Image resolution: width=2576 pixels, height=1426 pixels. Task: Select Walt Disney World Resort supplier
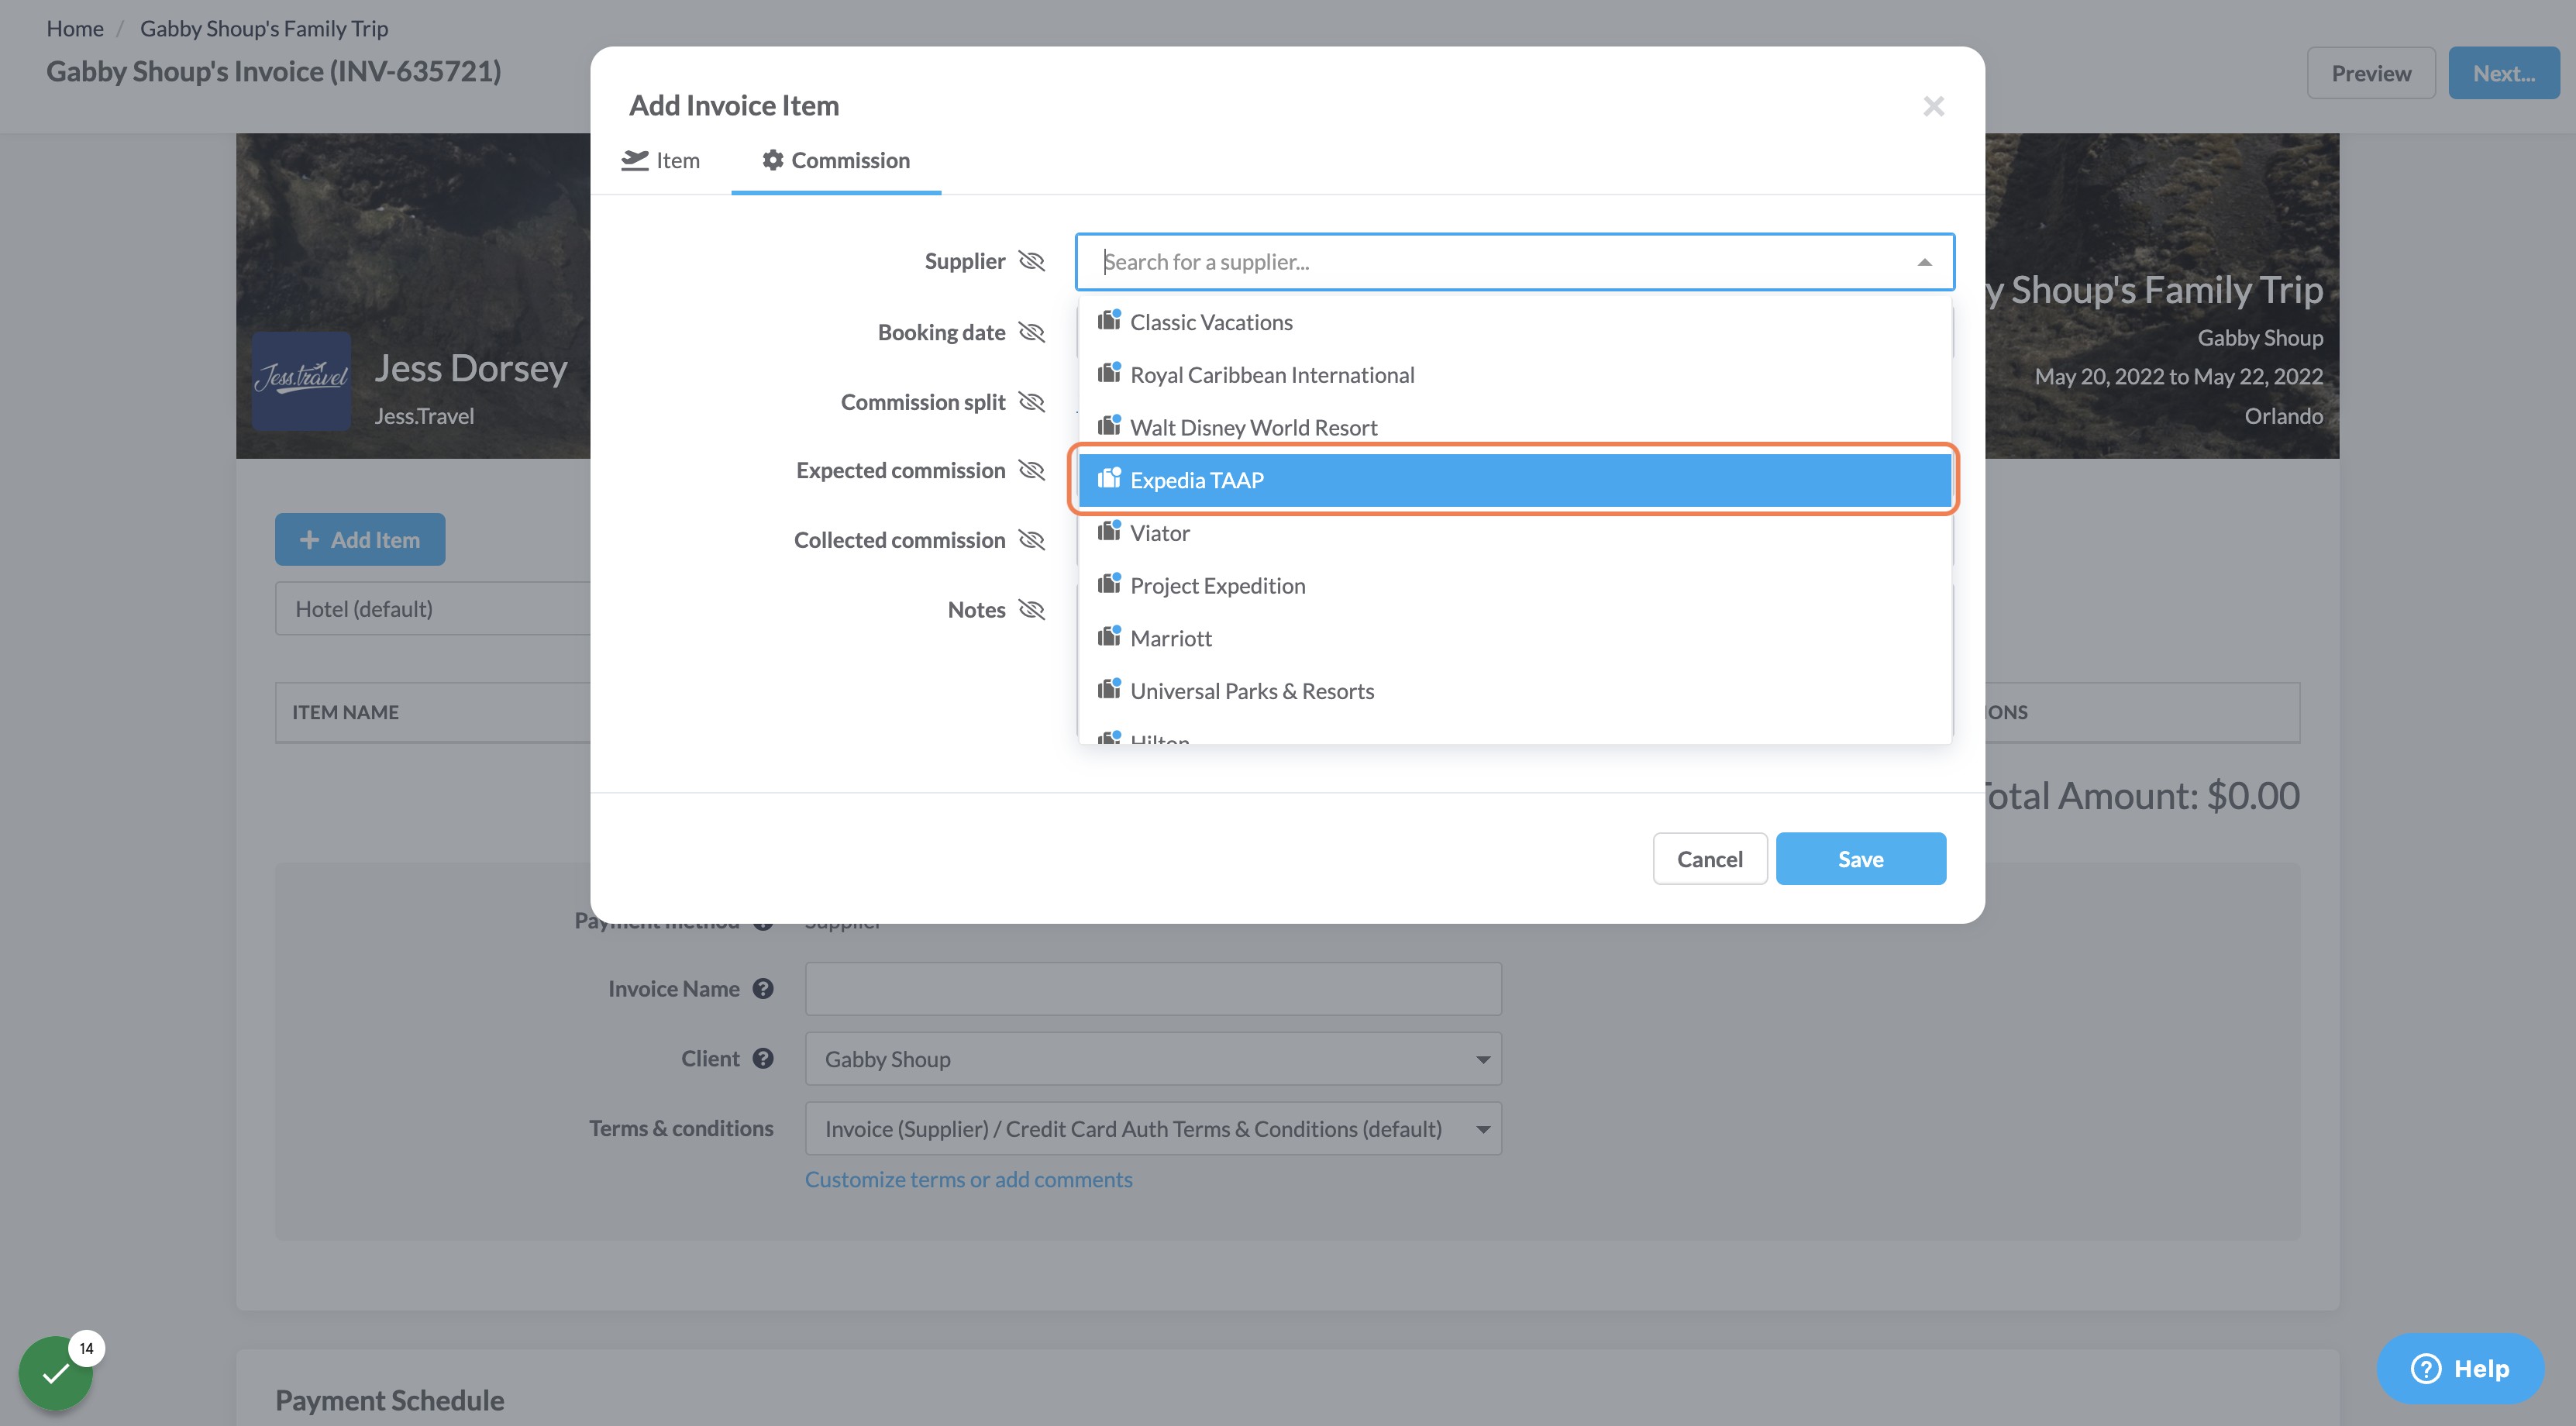(x=1515, y=427)
